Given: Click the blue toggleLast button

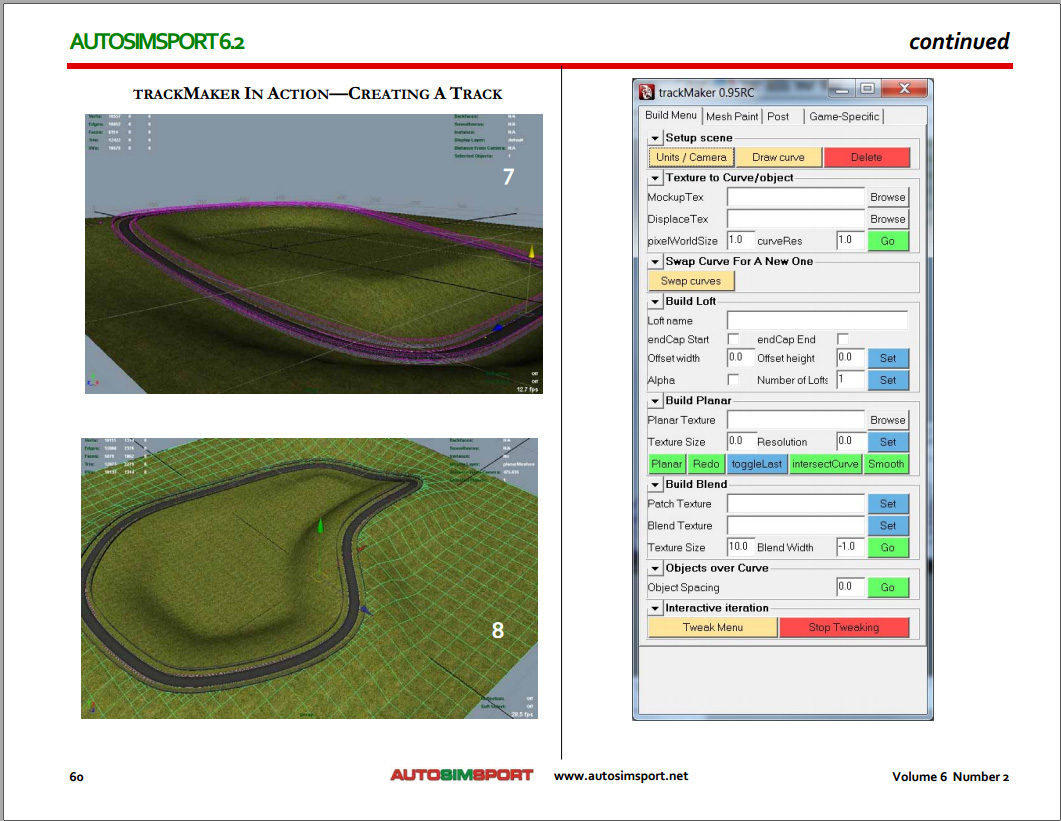Looking at the screenshot, I should (757, 464).
